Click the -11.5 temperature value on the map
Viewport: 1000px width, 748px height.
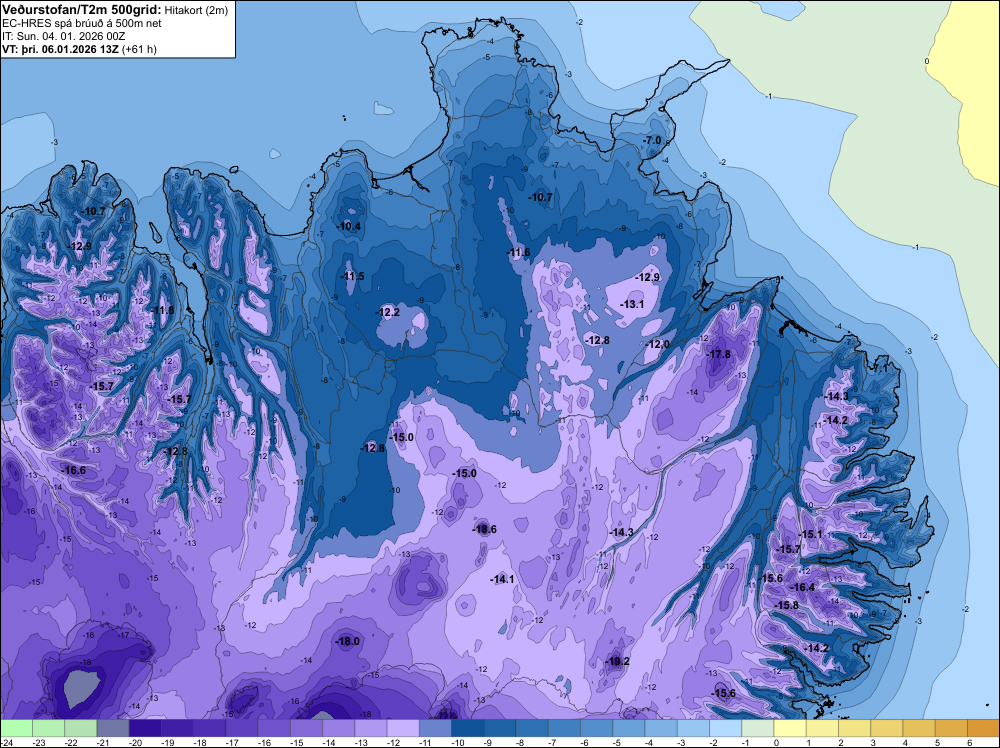pos(352,276)
